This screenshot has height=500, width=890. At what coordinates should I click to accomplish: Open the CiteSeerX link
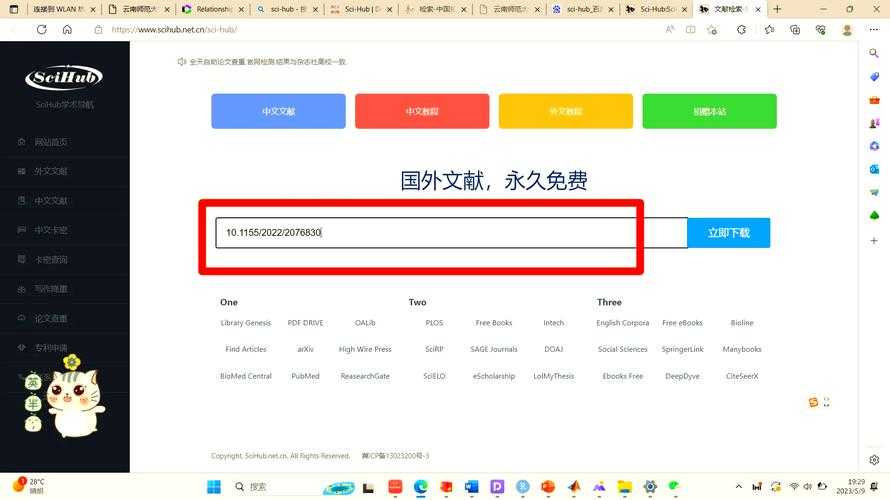point(742,376)
